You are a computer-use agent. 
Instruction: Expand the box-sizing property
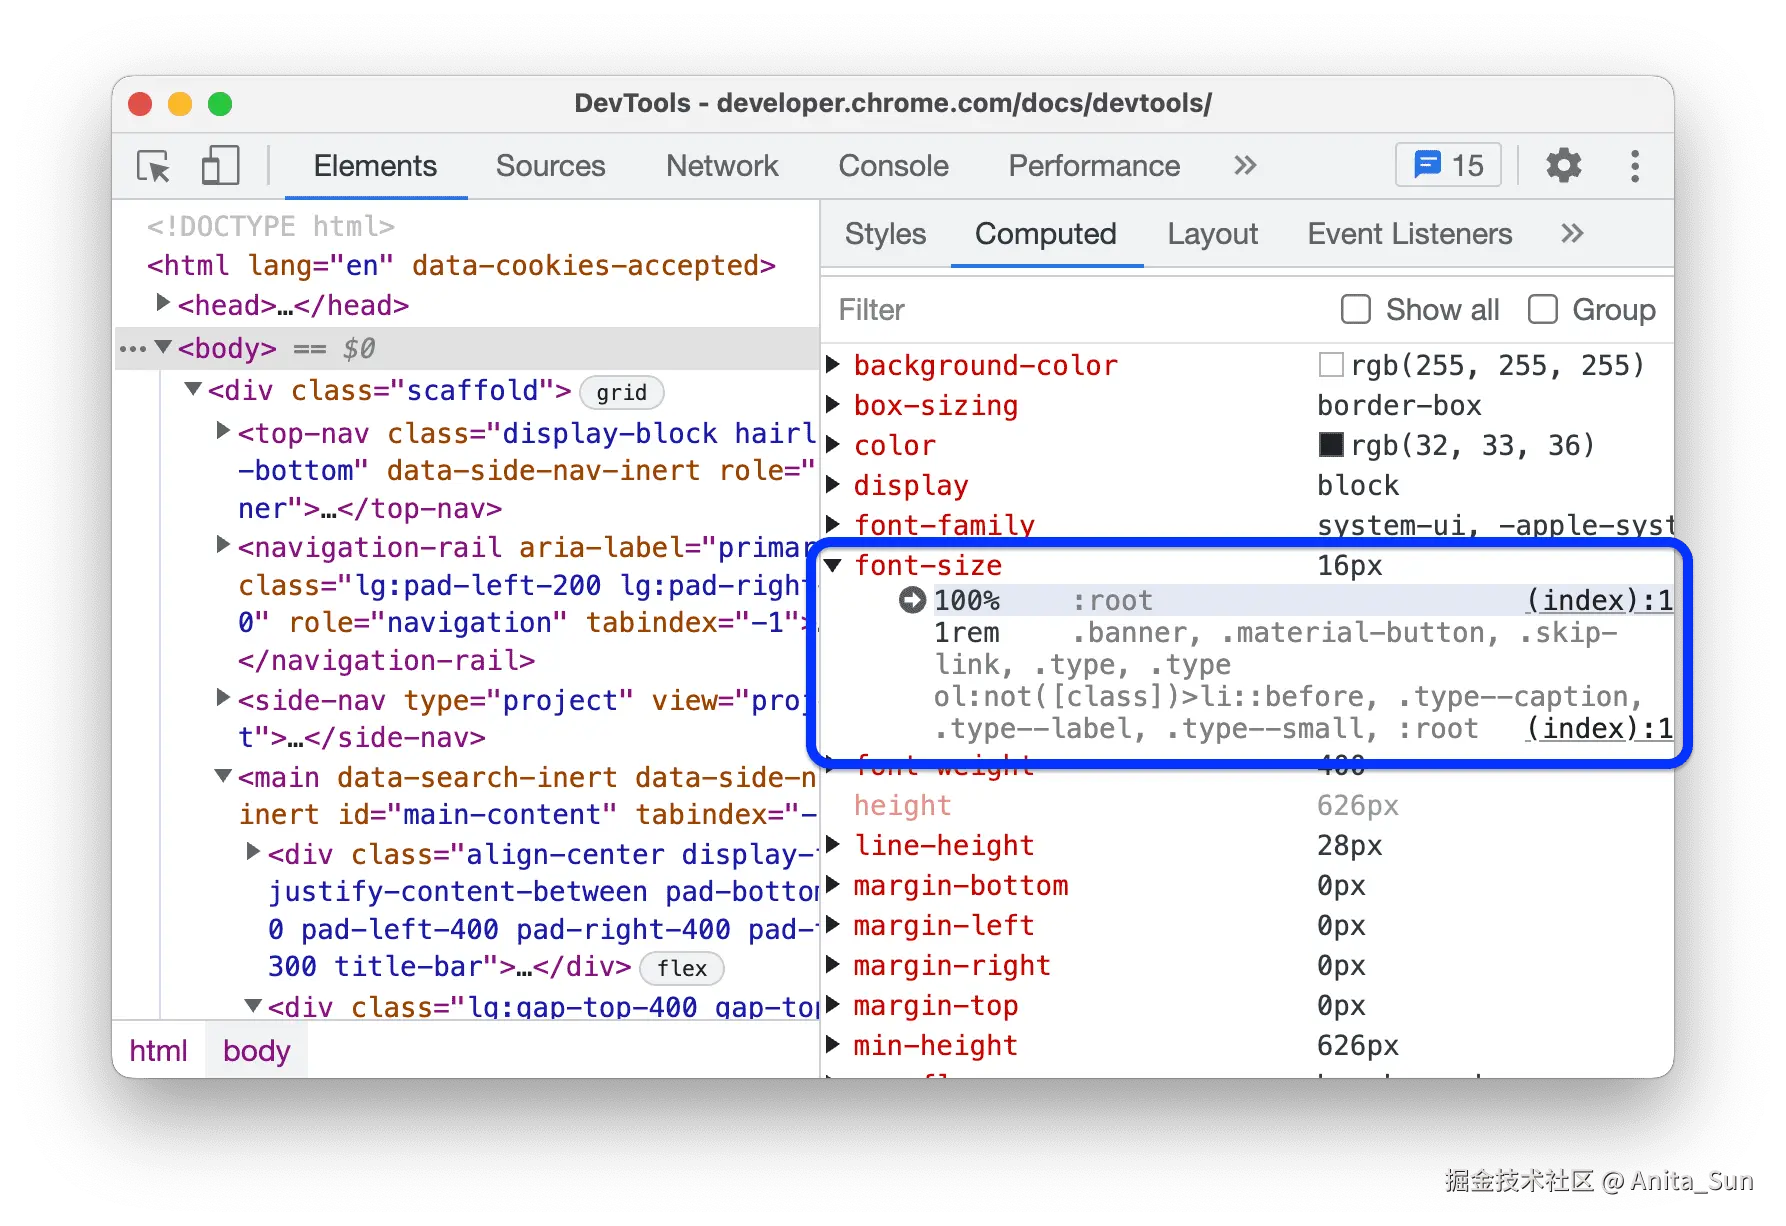point(833,404)
